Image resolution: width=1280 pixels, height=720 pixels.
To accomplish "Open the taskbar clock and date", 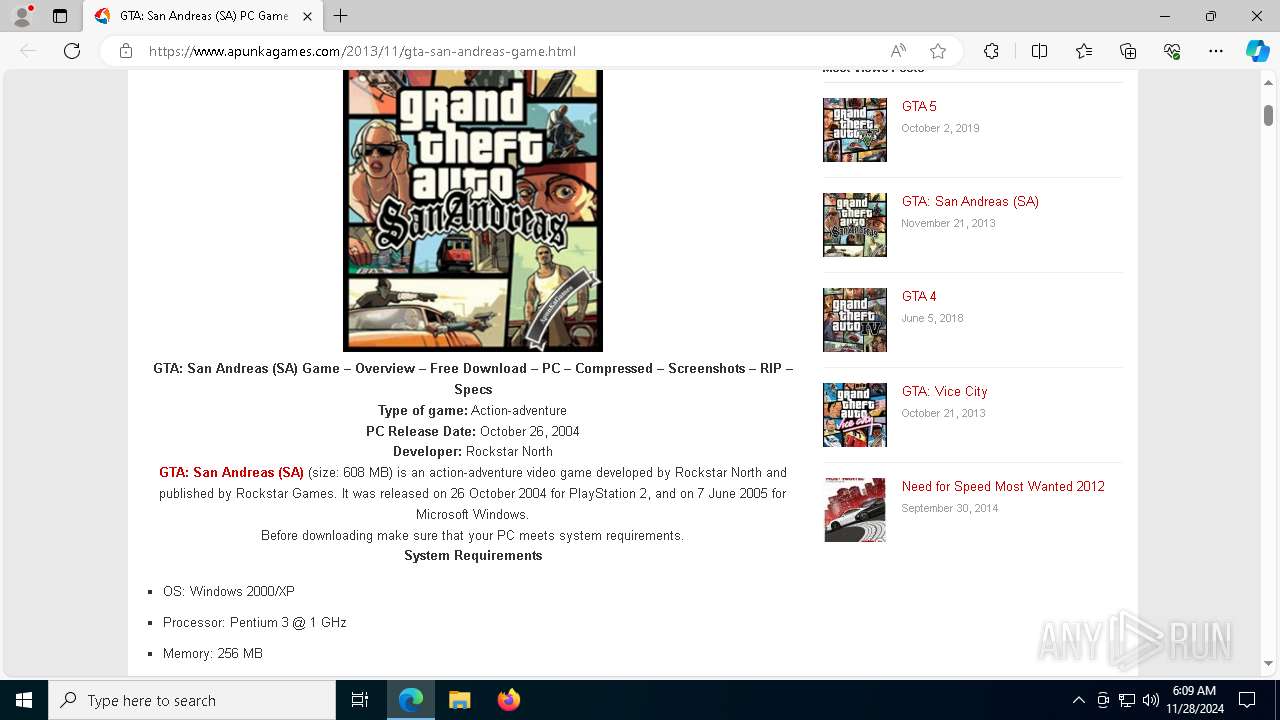I will [1194, 700].
